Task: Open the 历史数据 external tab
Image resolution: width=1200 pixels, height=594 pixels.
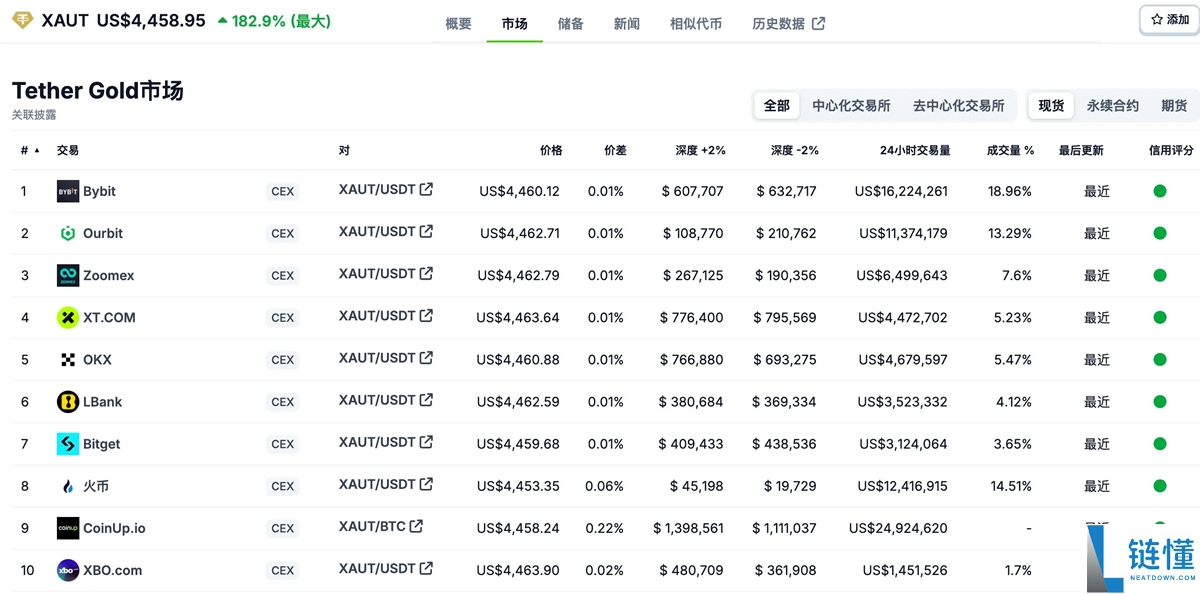Action: (789, 23)
